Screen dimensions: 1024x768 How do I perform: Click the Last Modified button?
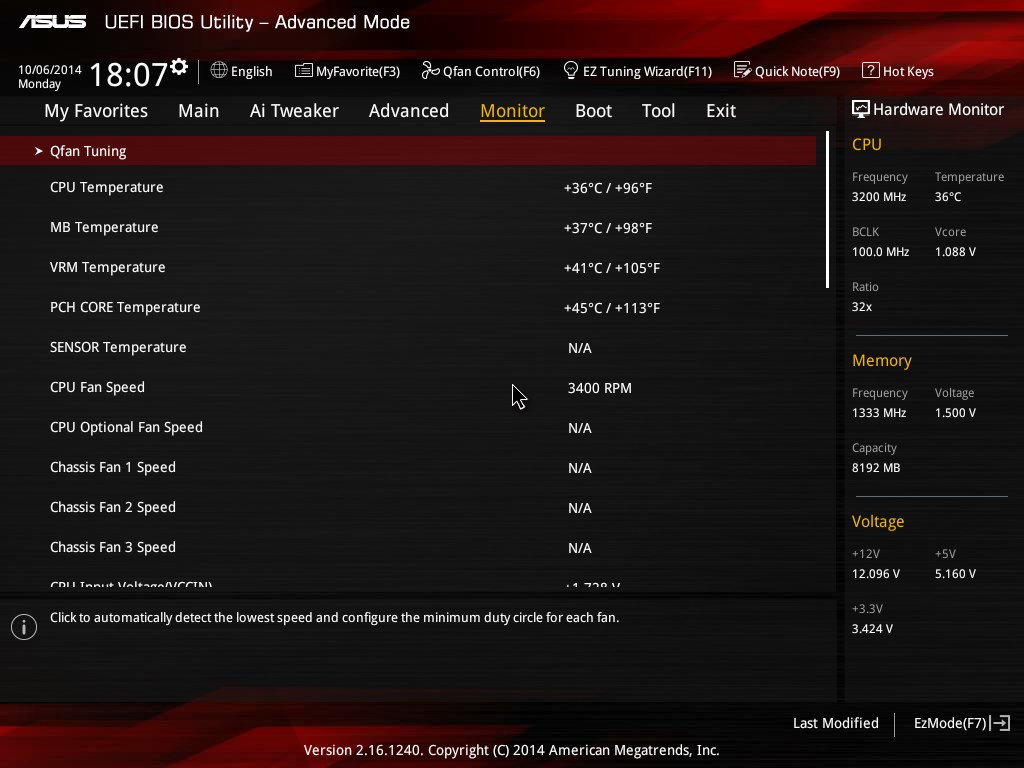tap(835, 723)
